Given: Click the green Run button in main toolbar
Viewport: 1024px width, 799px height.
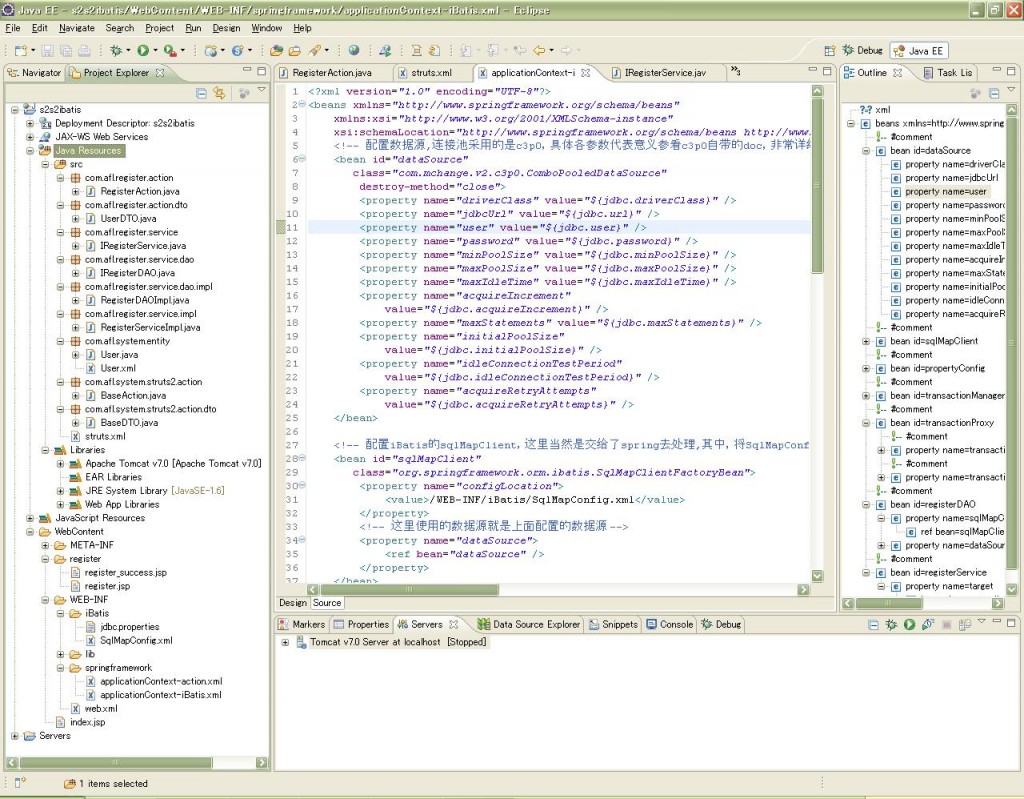Looking at the screenshot, I should 143,50.
